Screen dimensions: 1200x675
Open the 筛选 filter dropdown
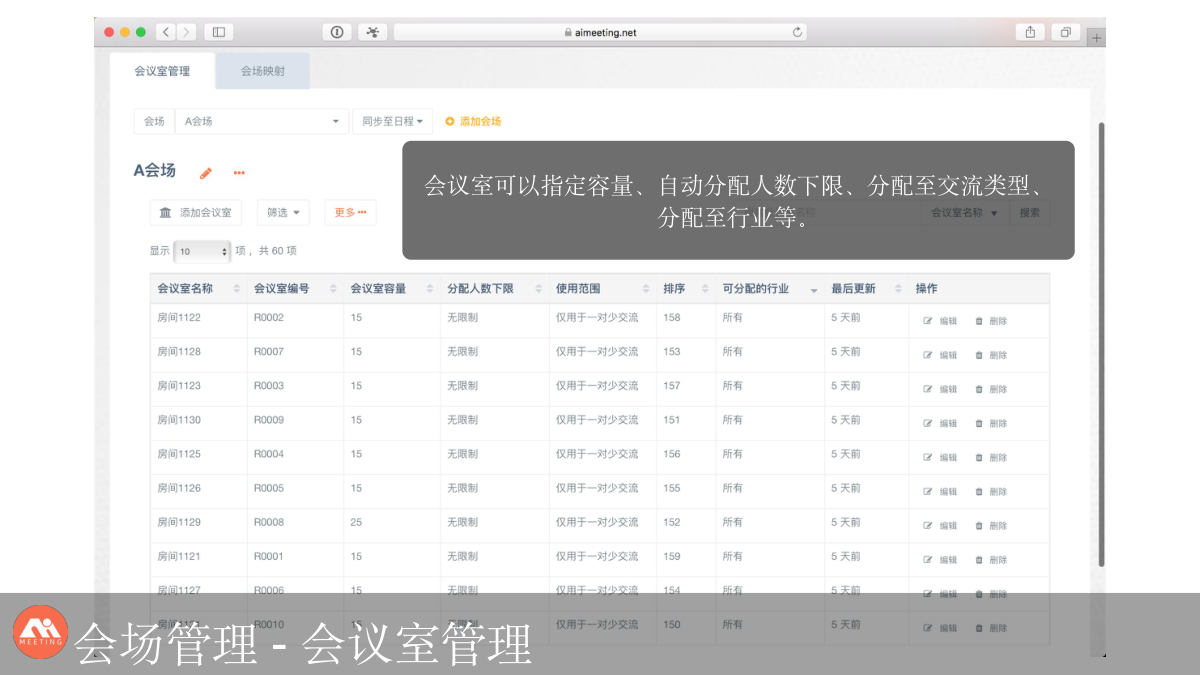pos(283,212)
